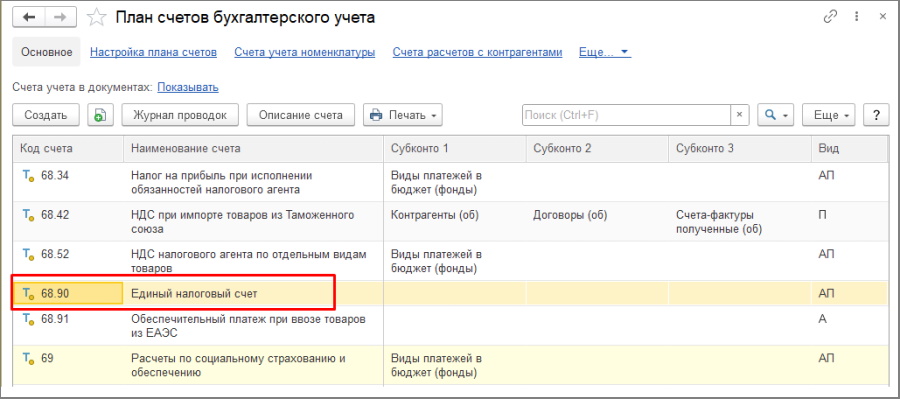Clear the search field with x button
The height and width of the screenshot is (399, 900).
739,115
